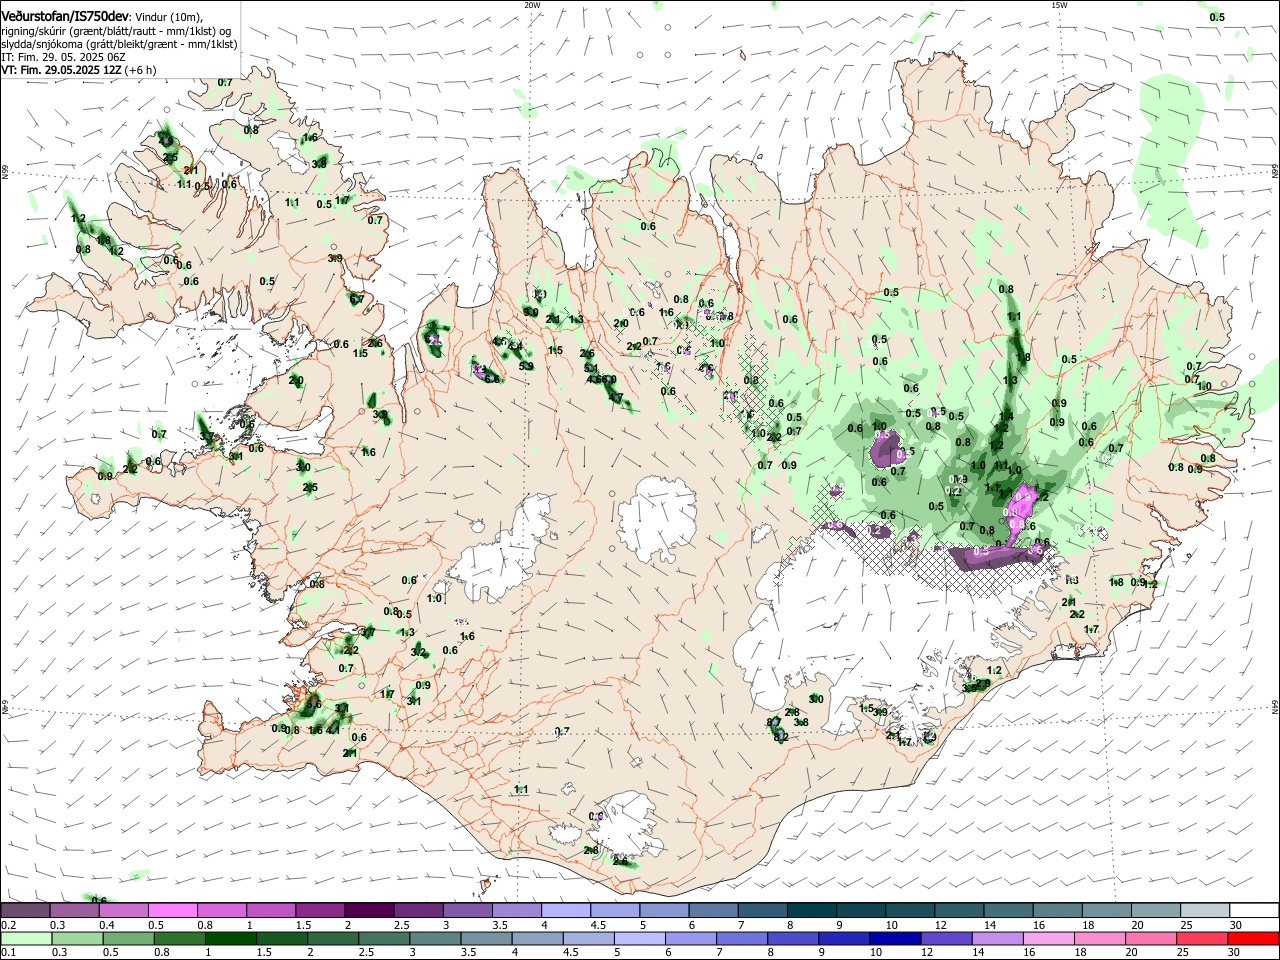Pick top legend swatch between 8 and 9
The height and width of the screenshot is (960, 1280).
(x=812, y=911)
